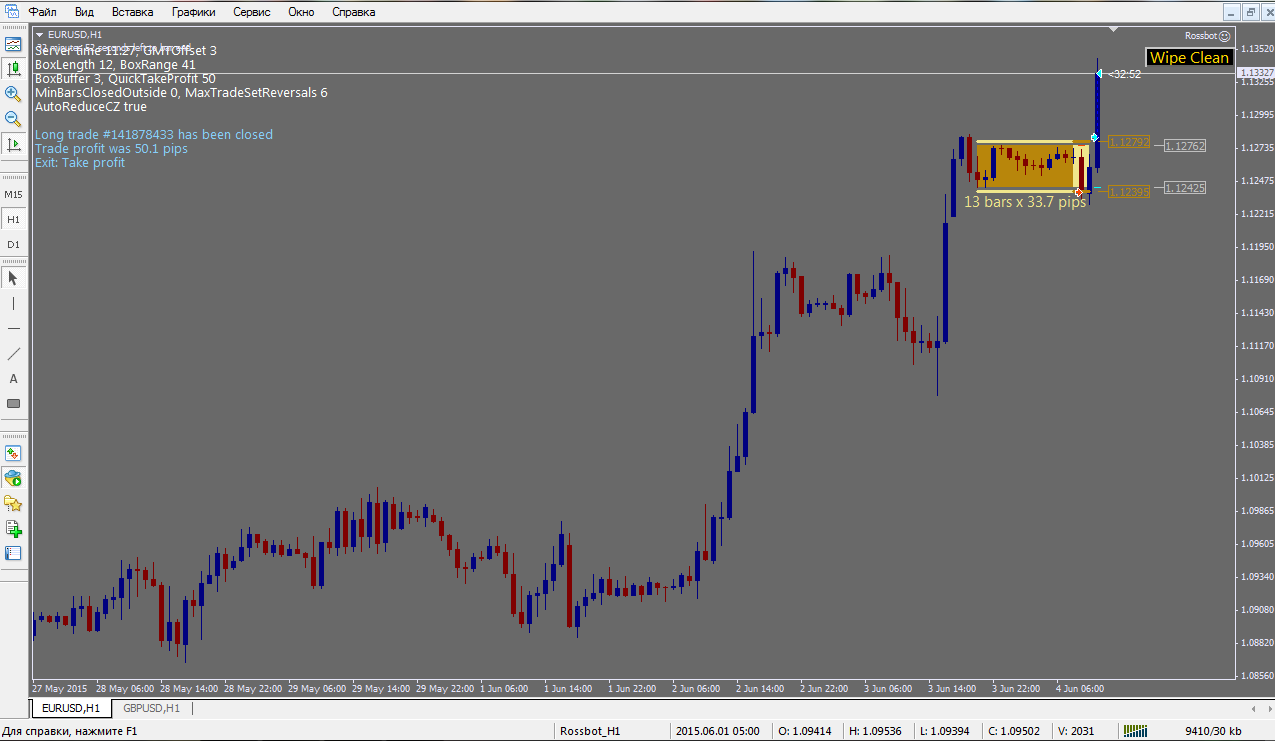Select the candlestick chart type icon

[13, 69]
